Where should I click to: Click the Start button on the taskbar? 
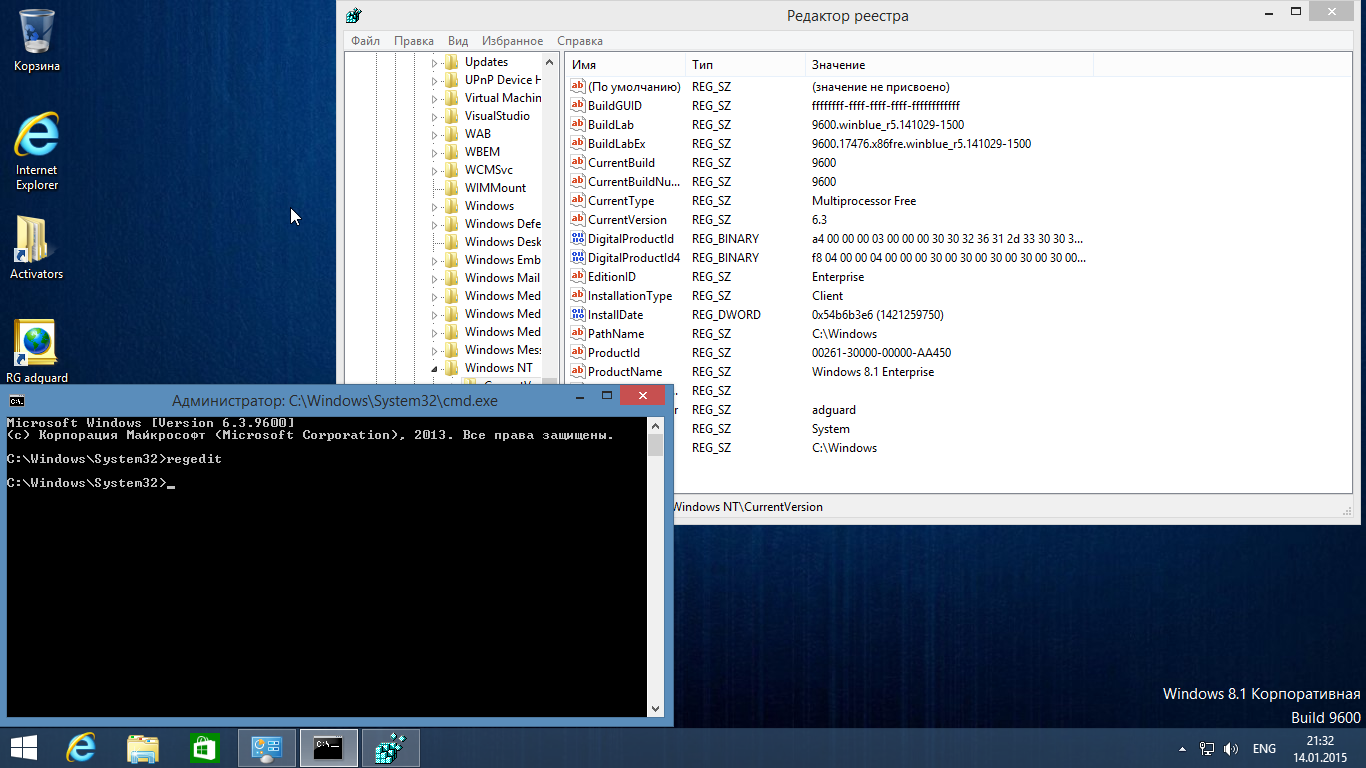[24, 748]
